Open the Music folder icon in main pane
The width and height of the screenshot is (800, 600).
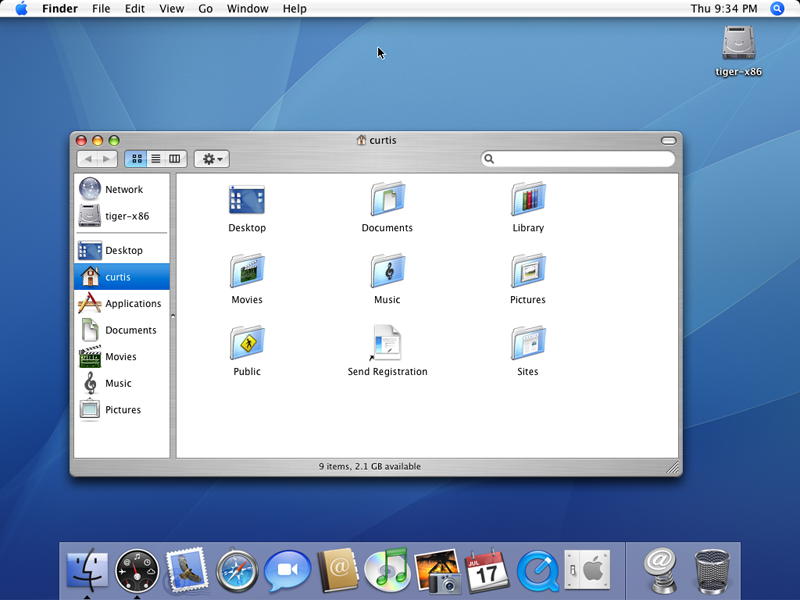click(387, 272)
